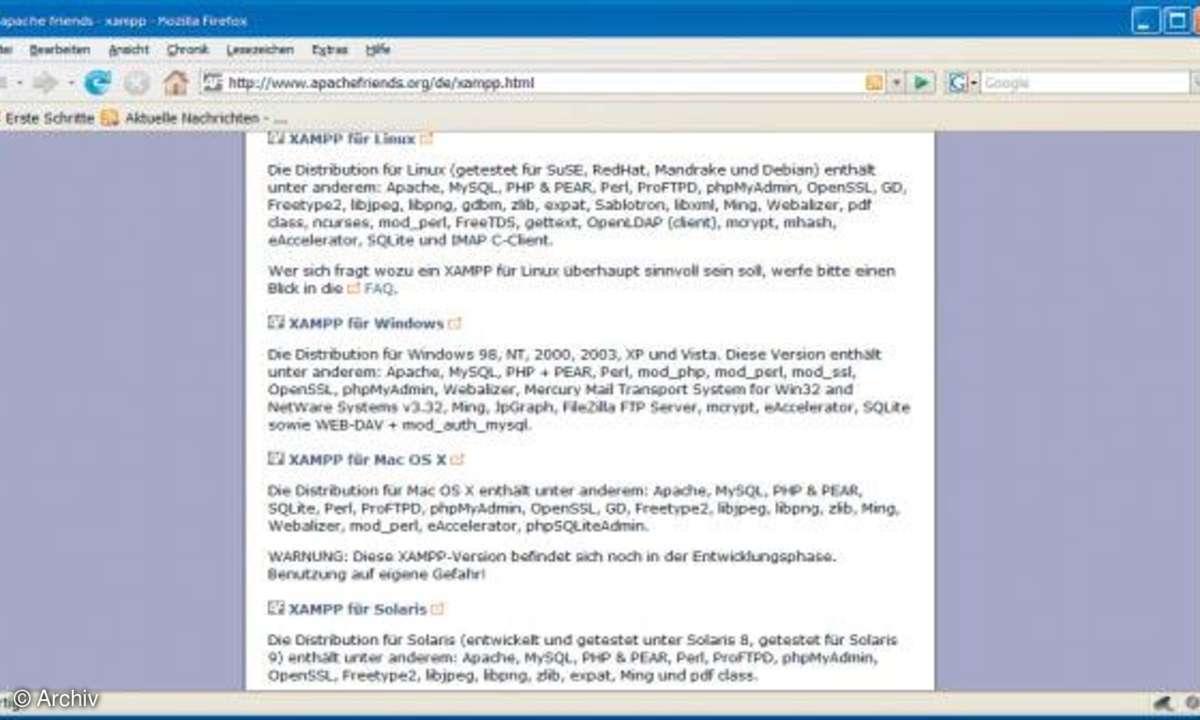1200x720 pixels.
Task: Click the external-link icon after Mac OS X
Action: point(458,460)
